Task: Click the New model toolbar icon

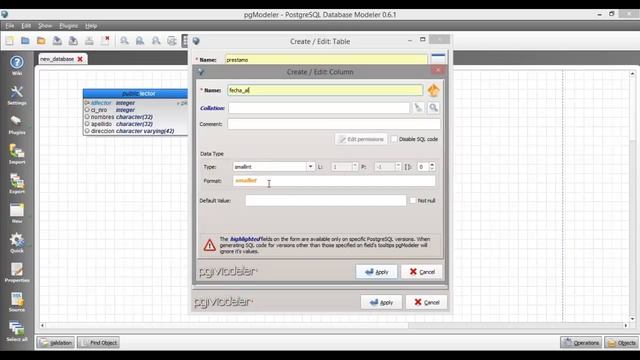Action: coord(9,41)
